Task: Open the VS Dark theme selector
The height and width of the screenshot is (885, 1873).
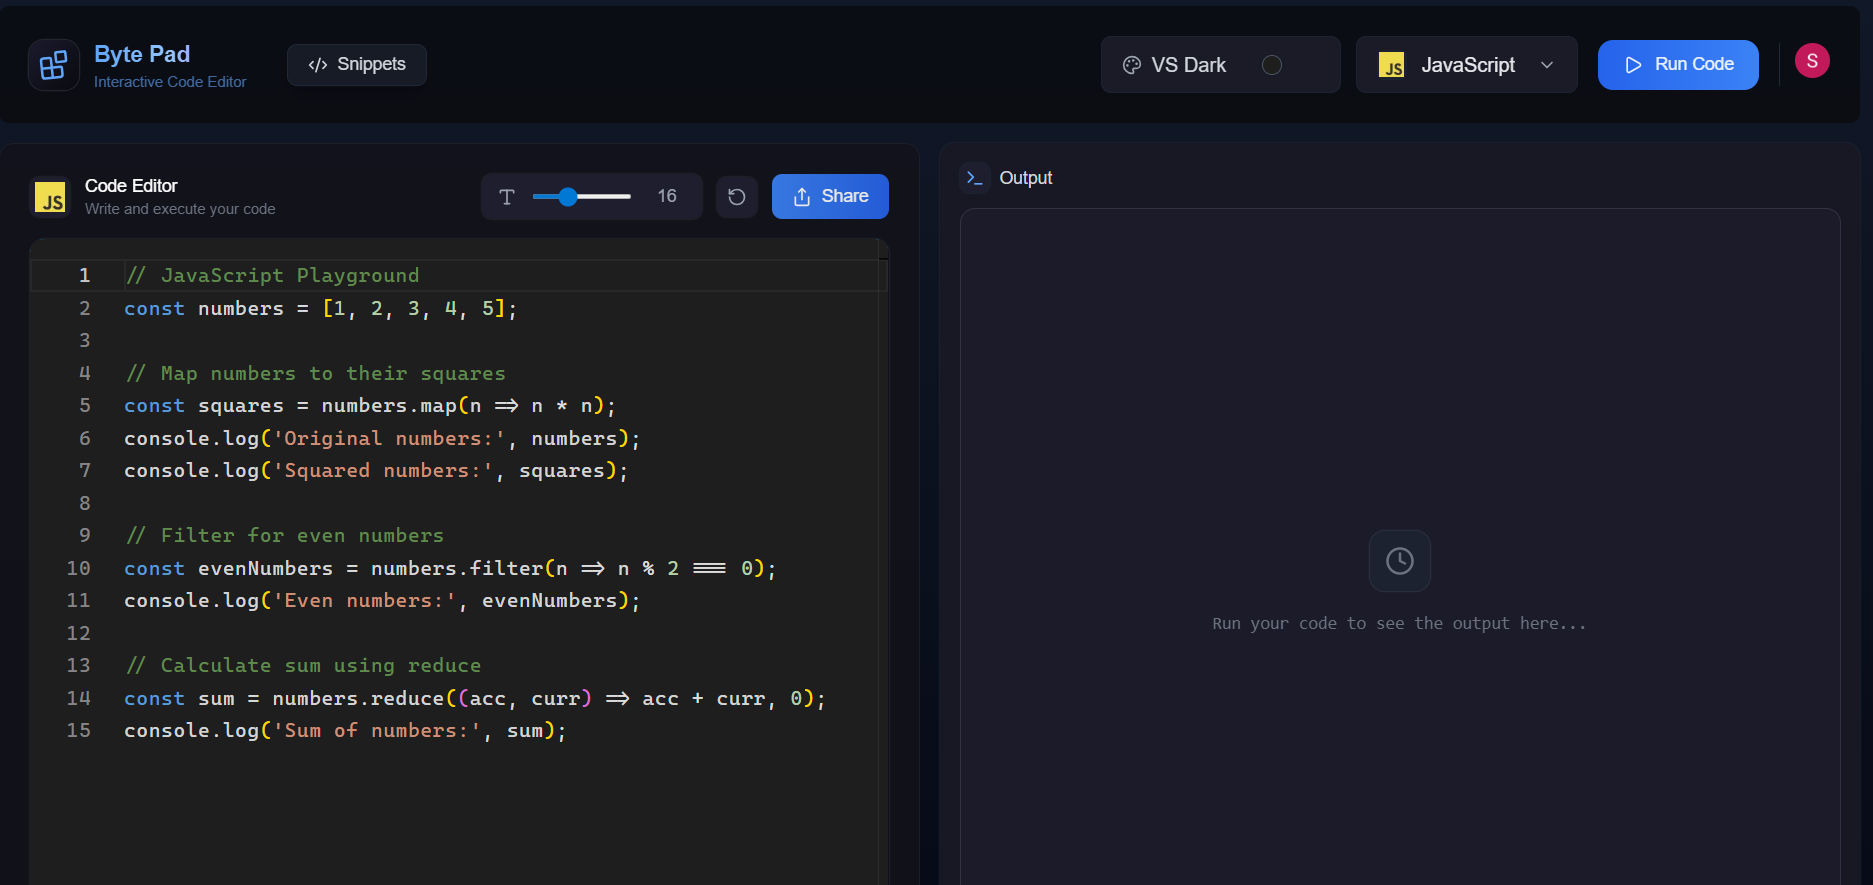Action: [x=1188, y=65]
